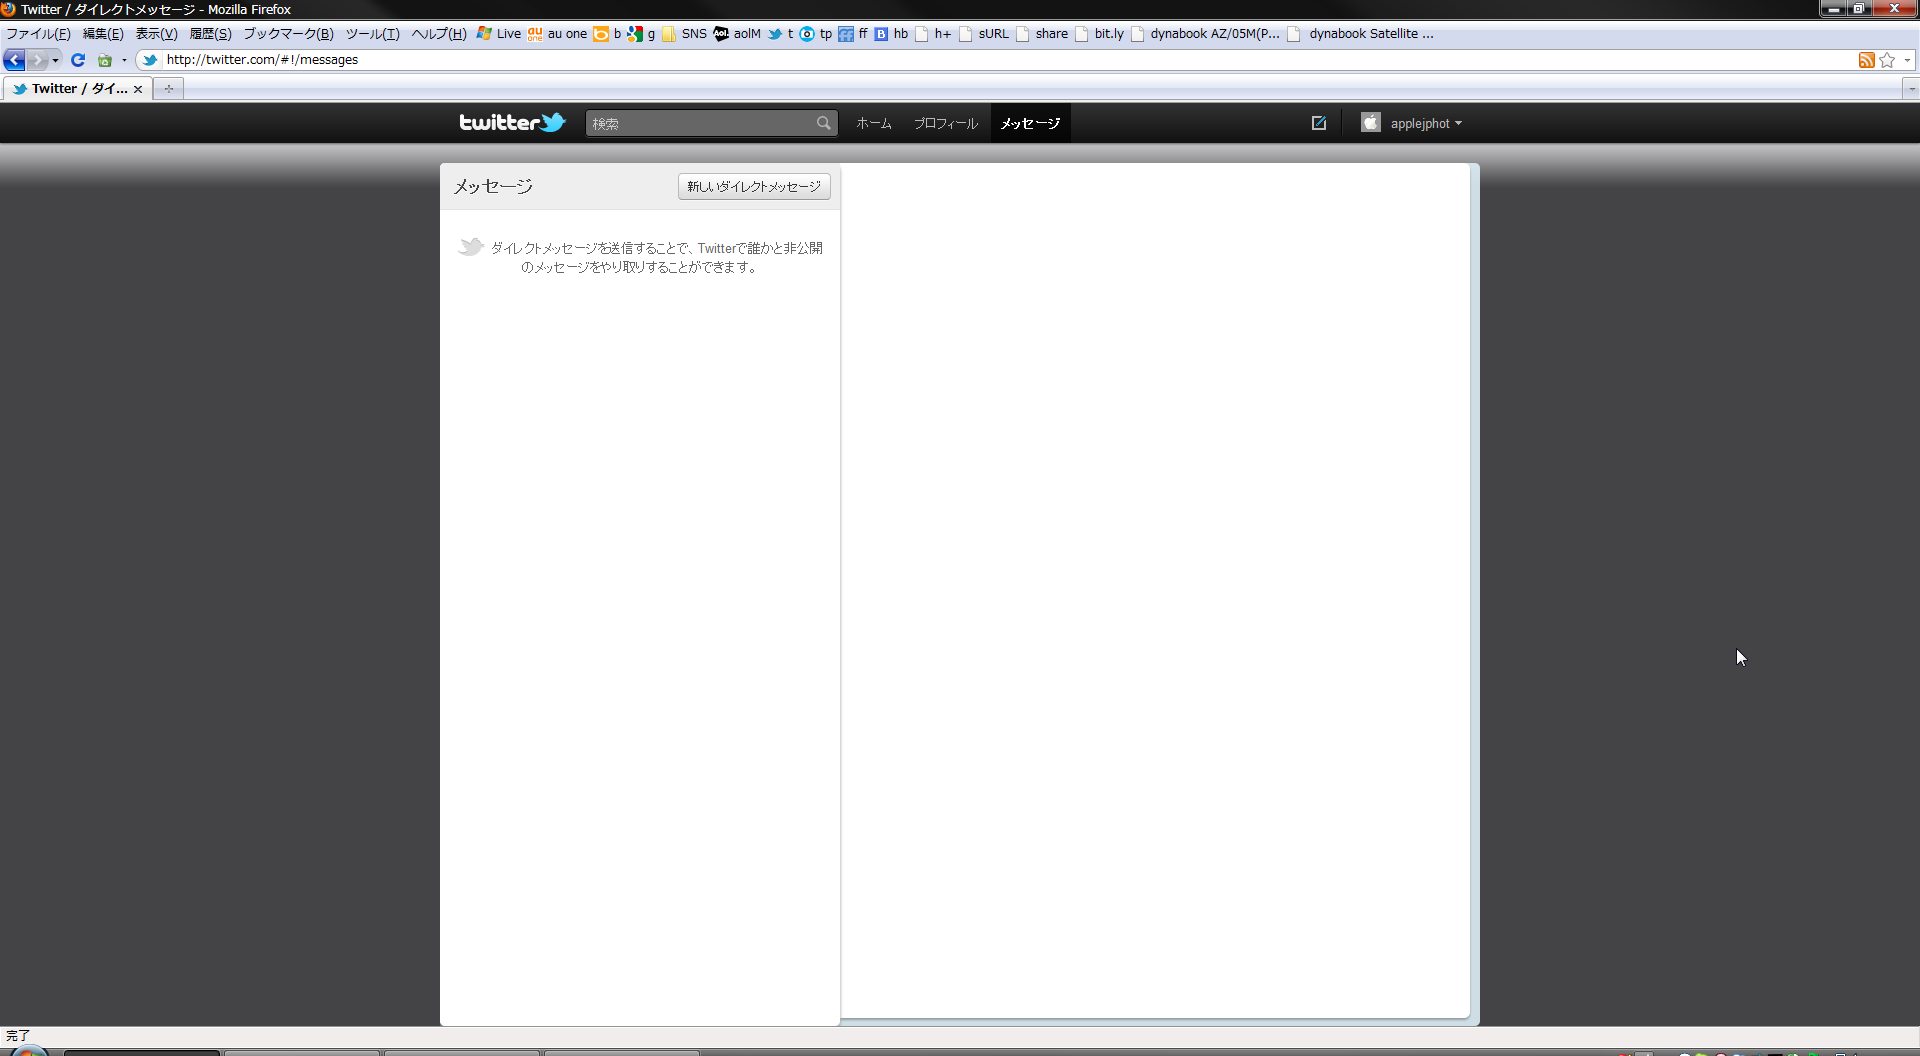Open the ブックマーク(B) menu

(x=288, y=33)
